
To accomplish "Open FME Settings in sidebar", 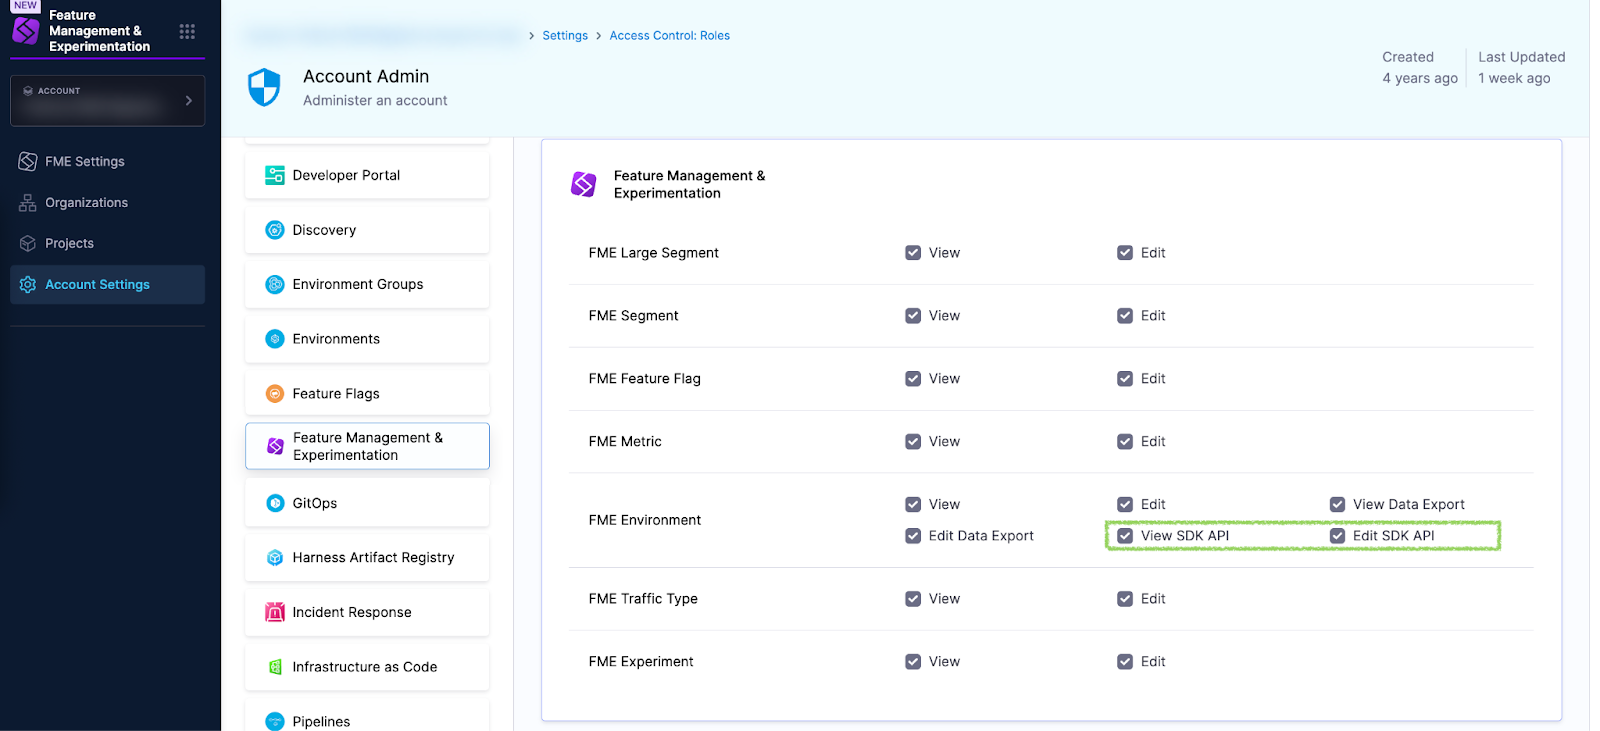I will pos(85,162).
